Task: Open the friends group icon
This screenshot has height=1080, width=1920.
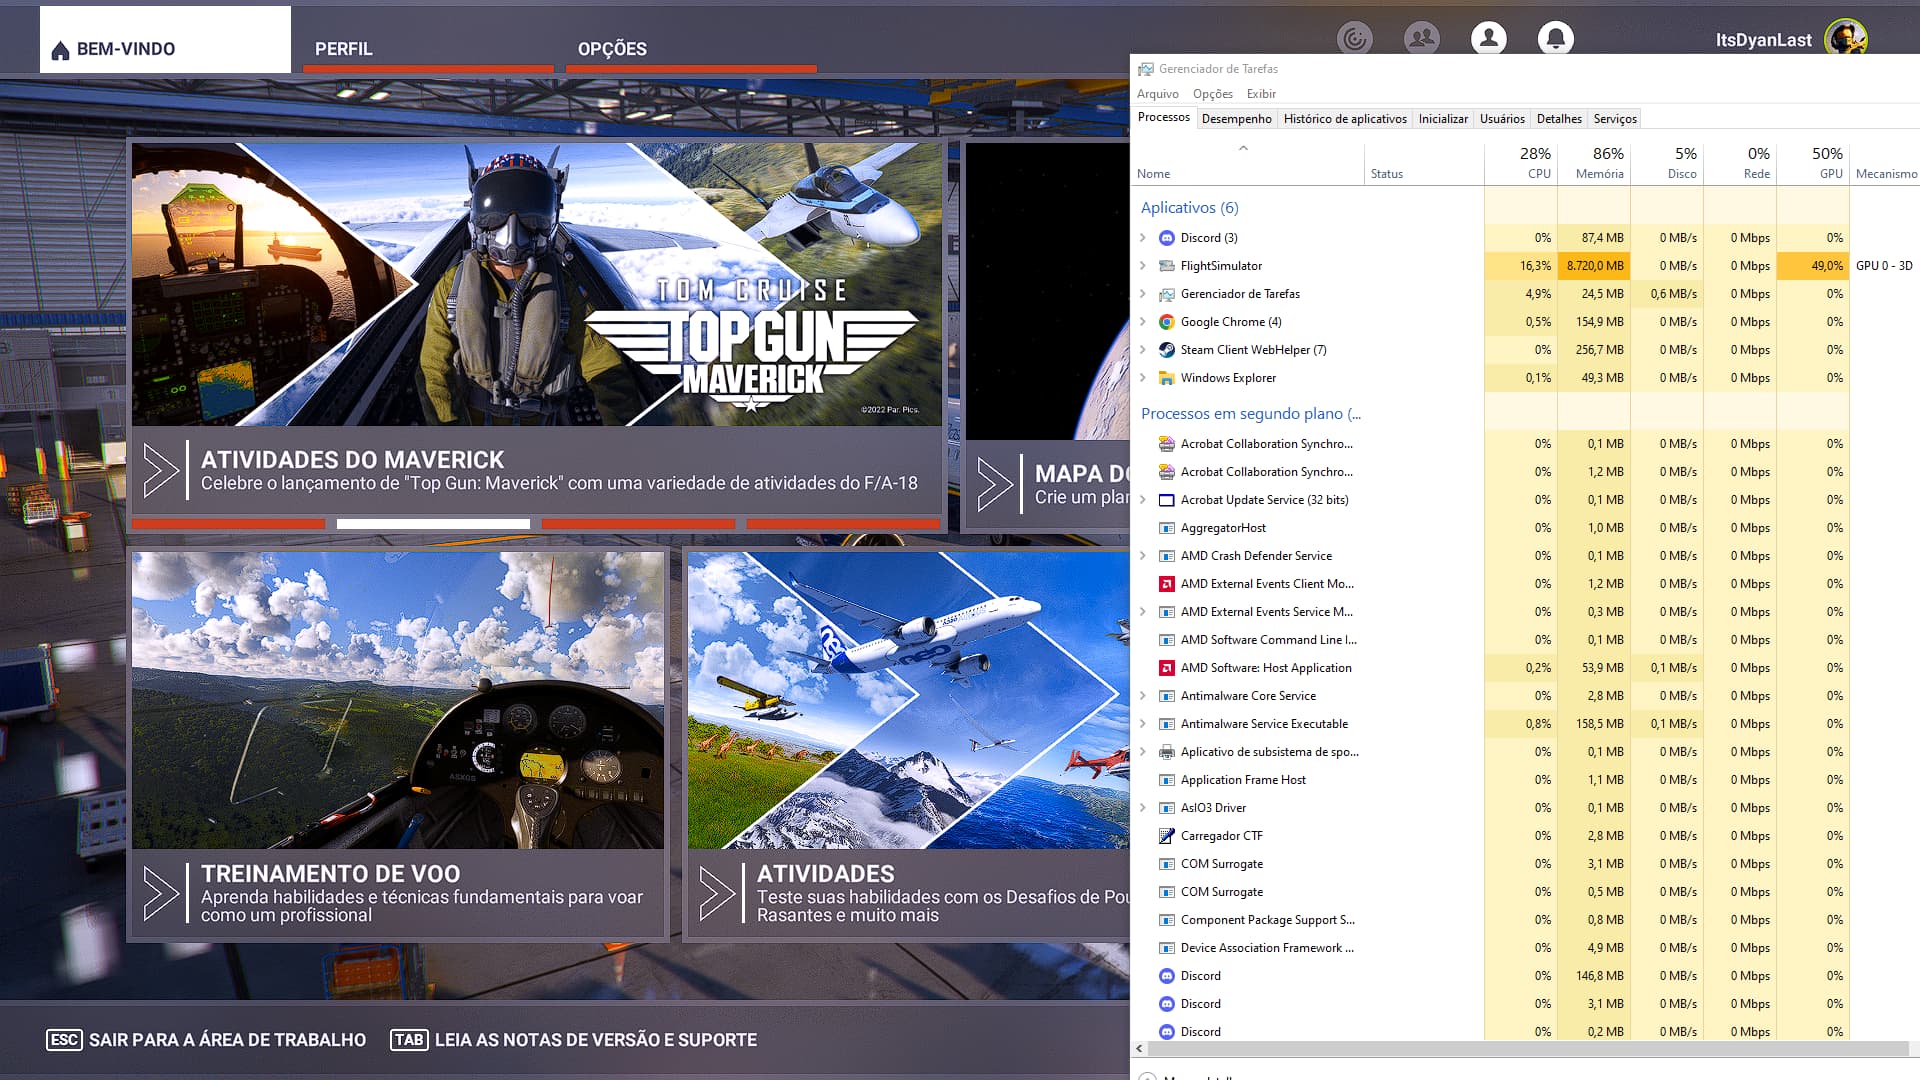Action: (x=1421, y=39)
